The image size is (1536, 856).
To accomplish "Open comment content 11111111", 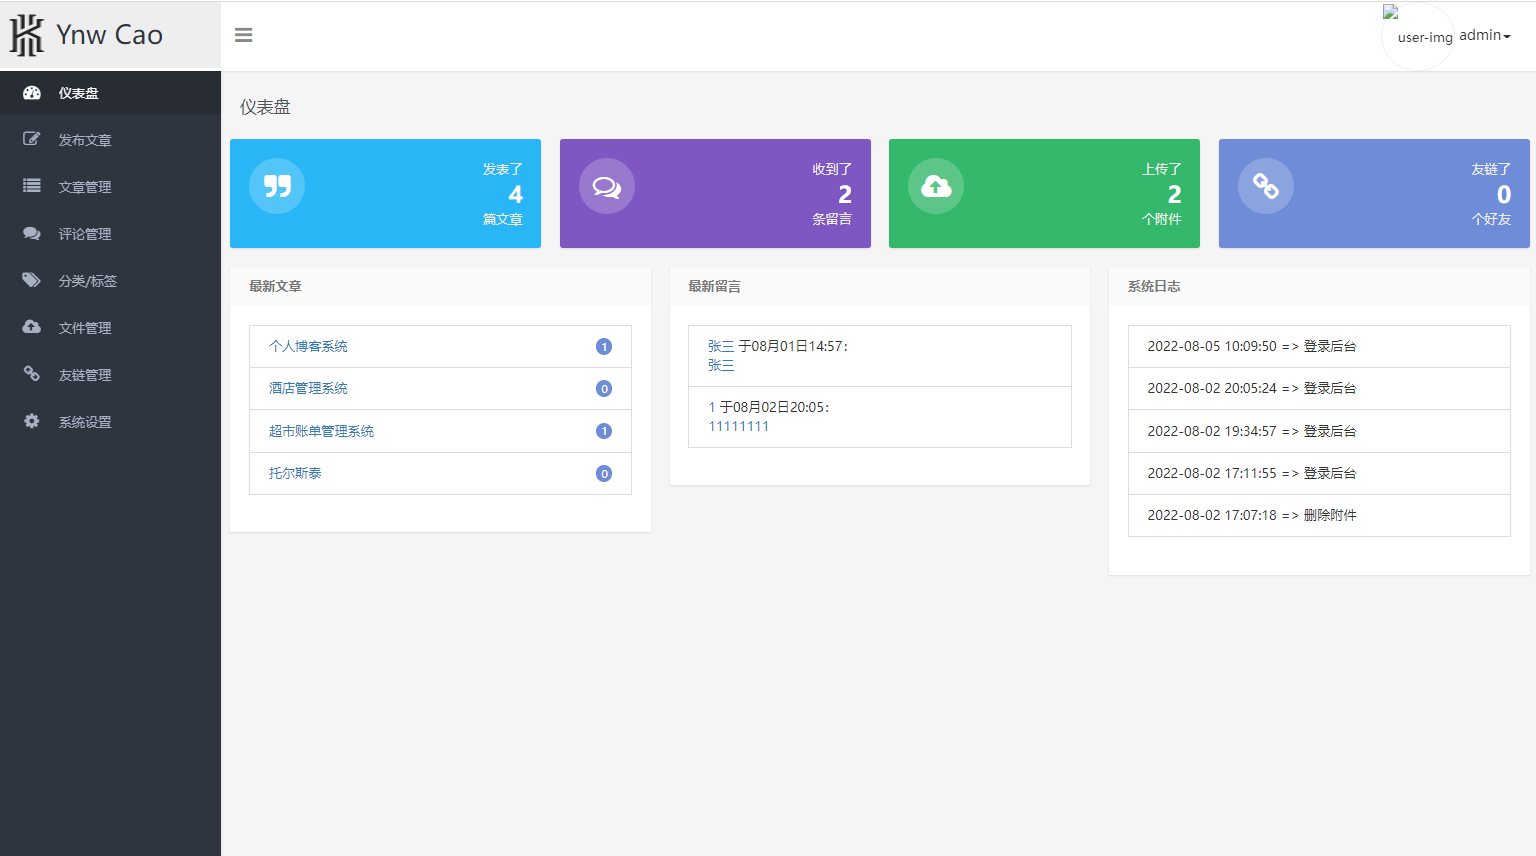I will (x=739, y=426).
